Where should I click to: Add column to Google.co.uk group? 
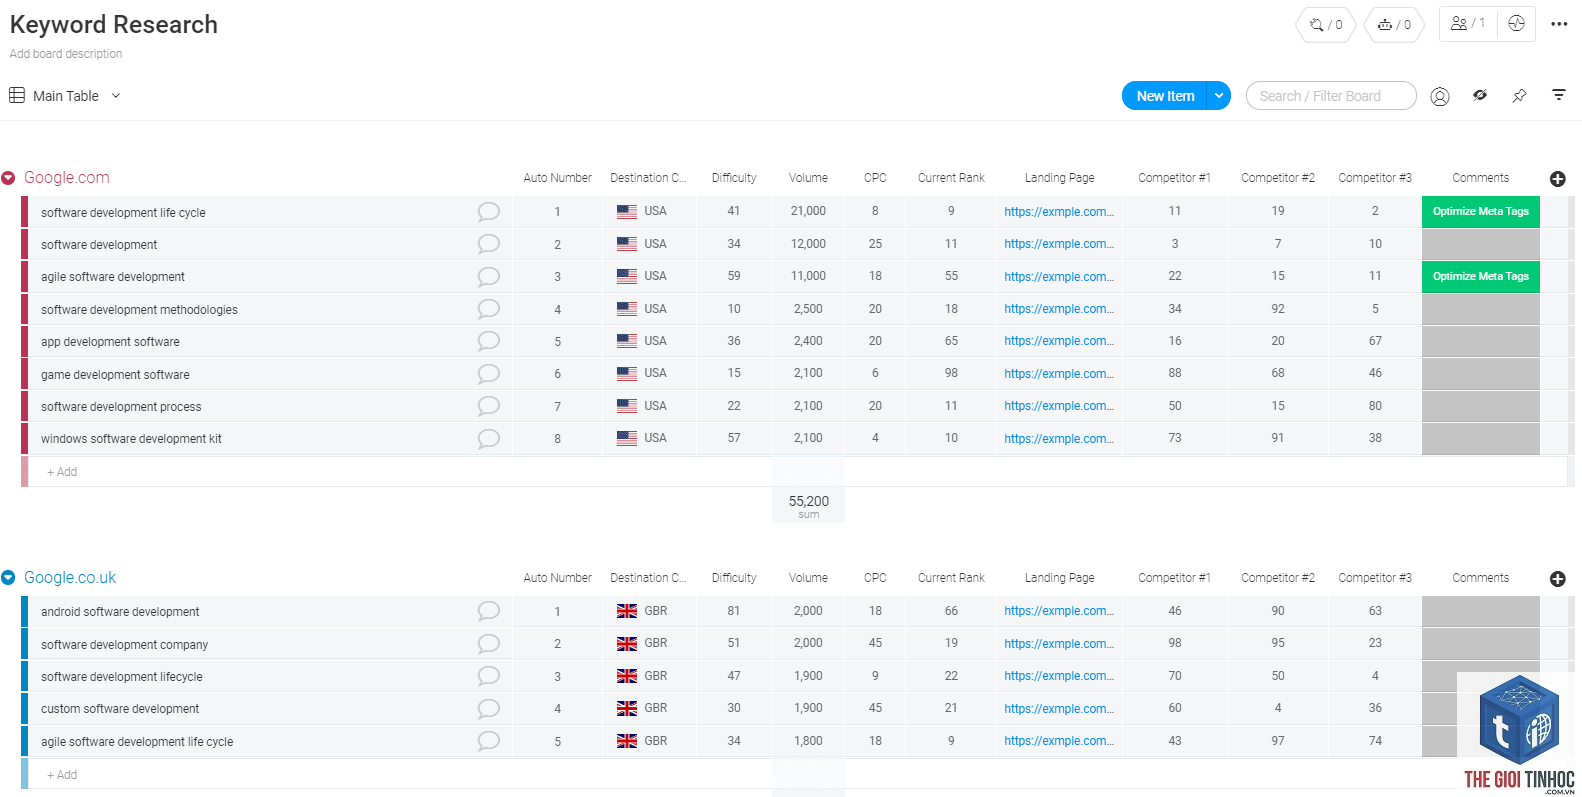[x=1557, y=579]
